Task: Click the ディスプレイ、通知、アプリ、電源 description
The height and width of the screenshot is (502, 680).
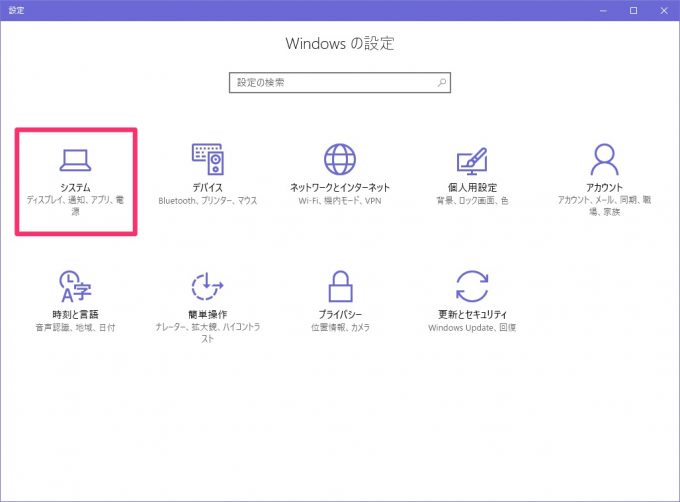Action: coord(75,205)
